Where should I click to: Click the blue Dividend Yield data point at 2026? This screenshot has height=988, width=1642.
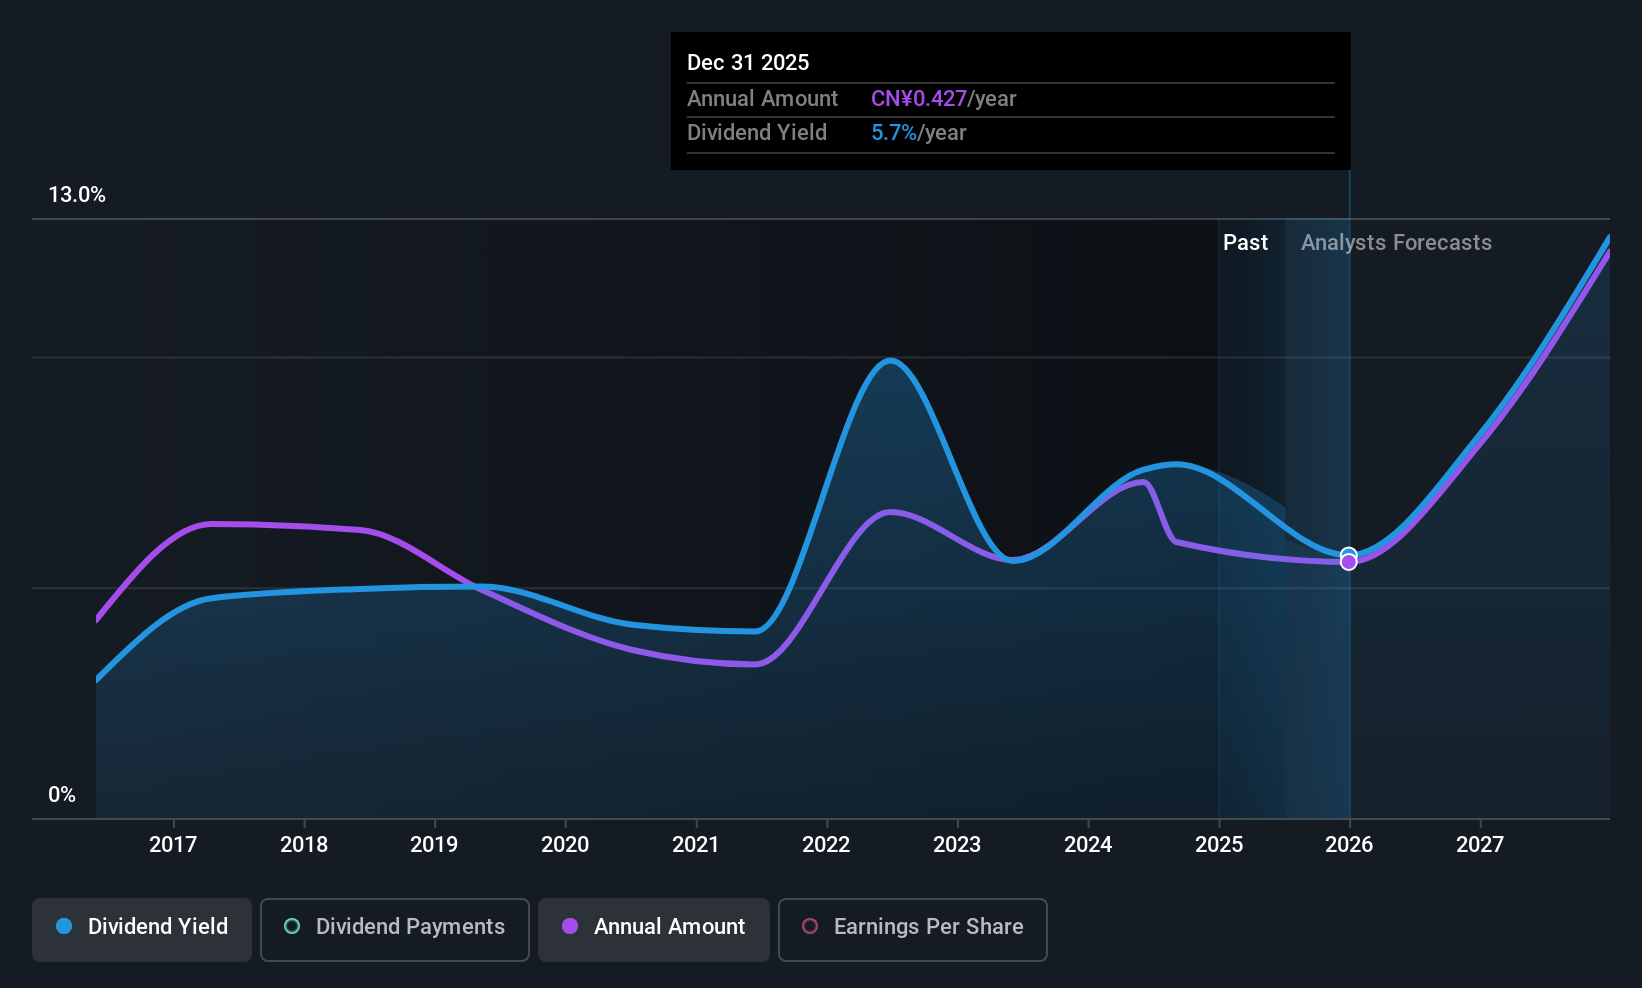coord(1348,555)
